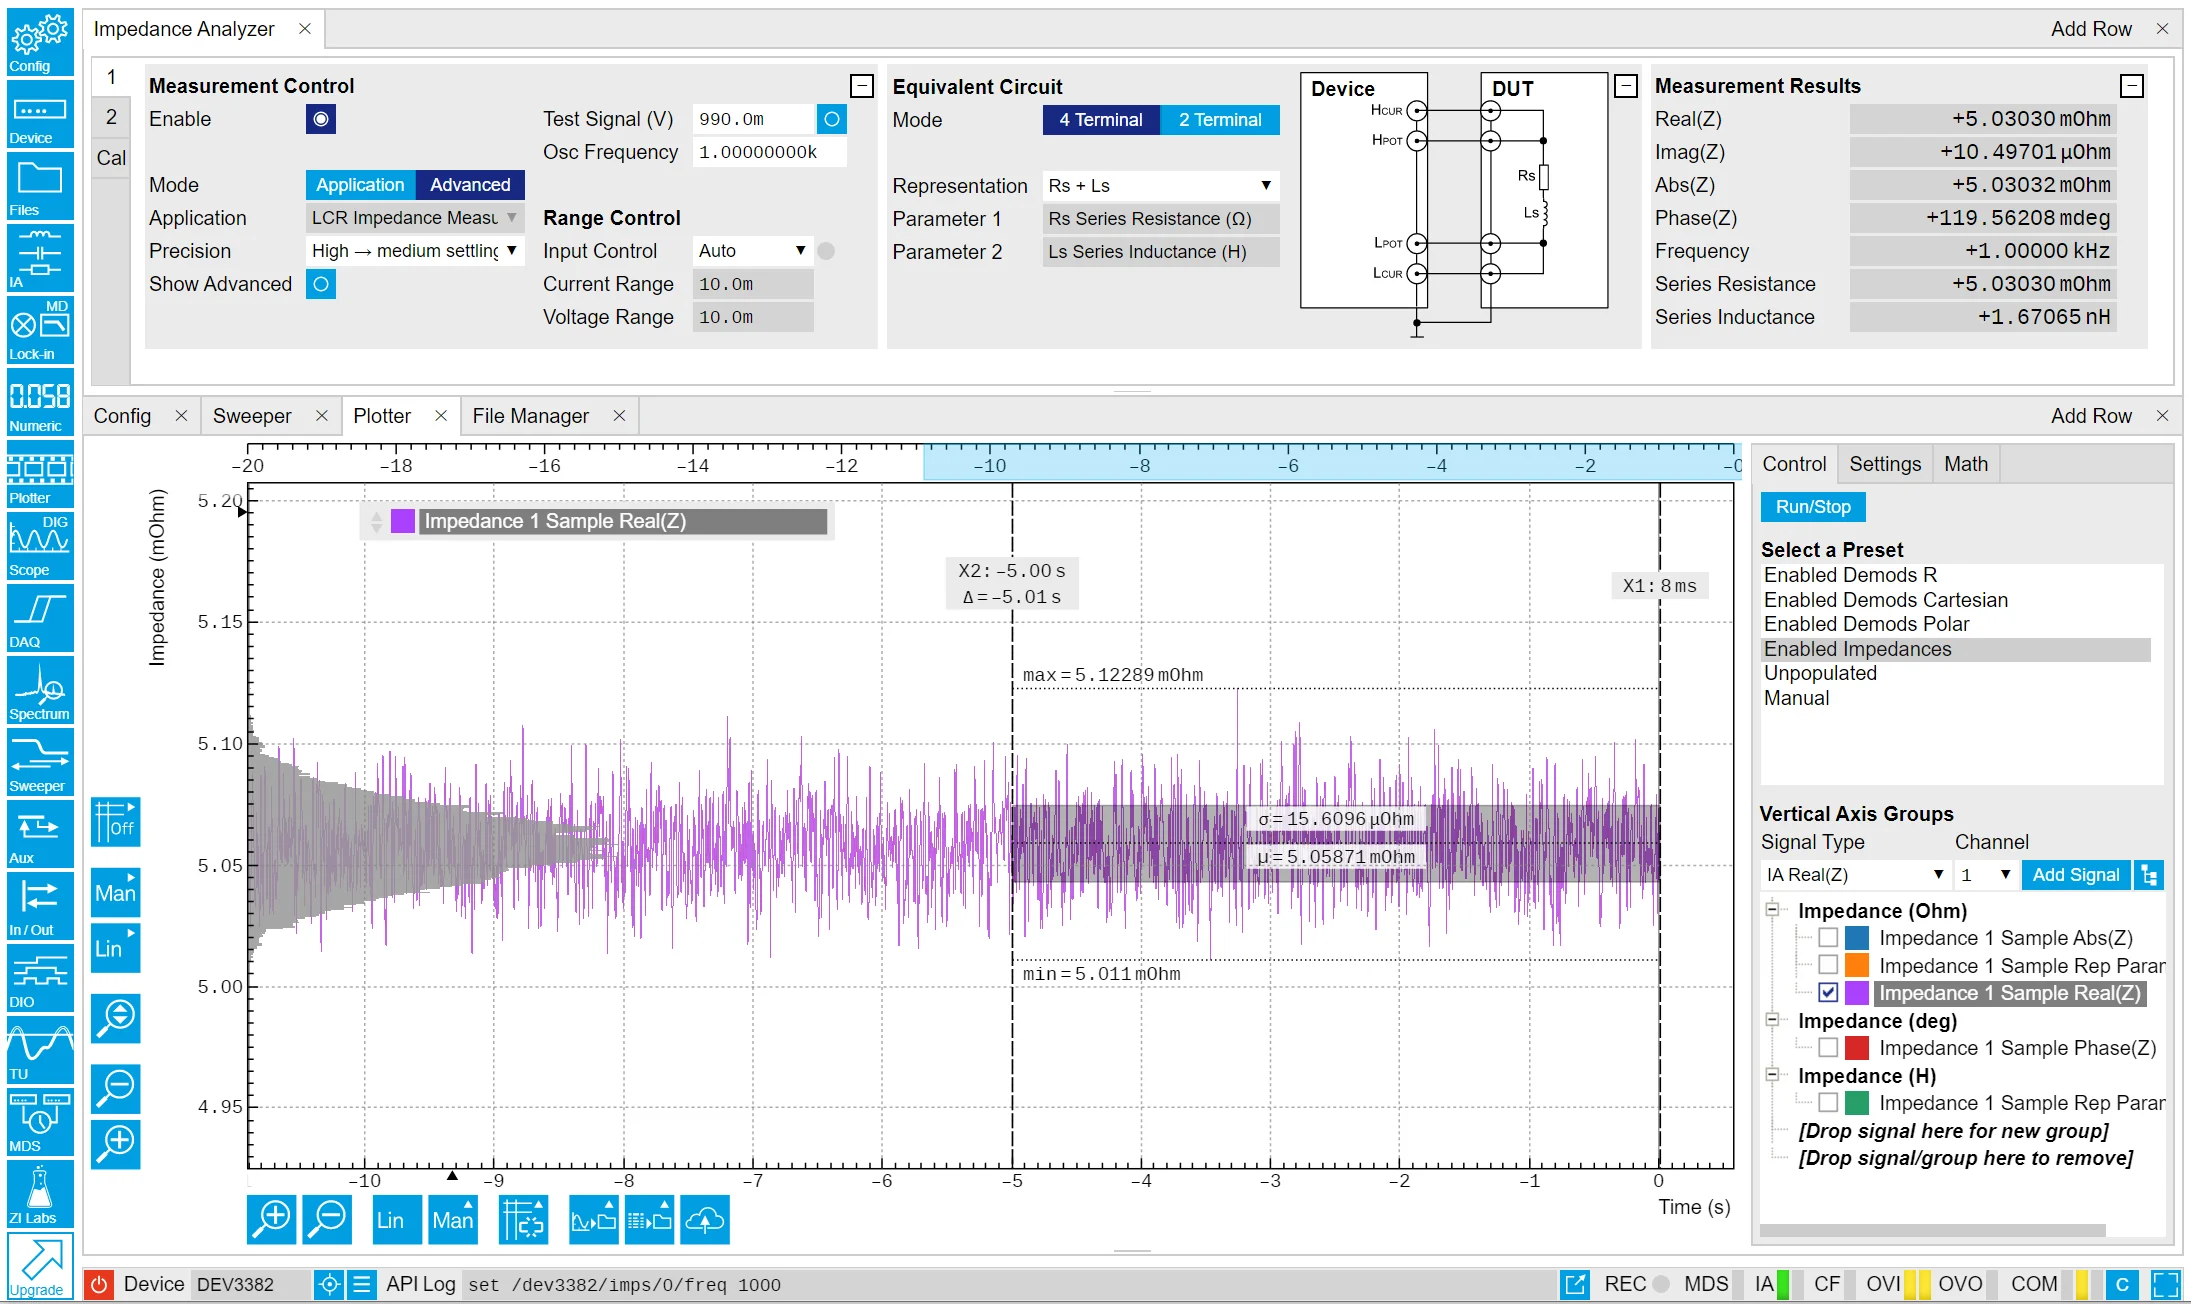Click the blue Abs(Z) color swatch

(1857, 938)
